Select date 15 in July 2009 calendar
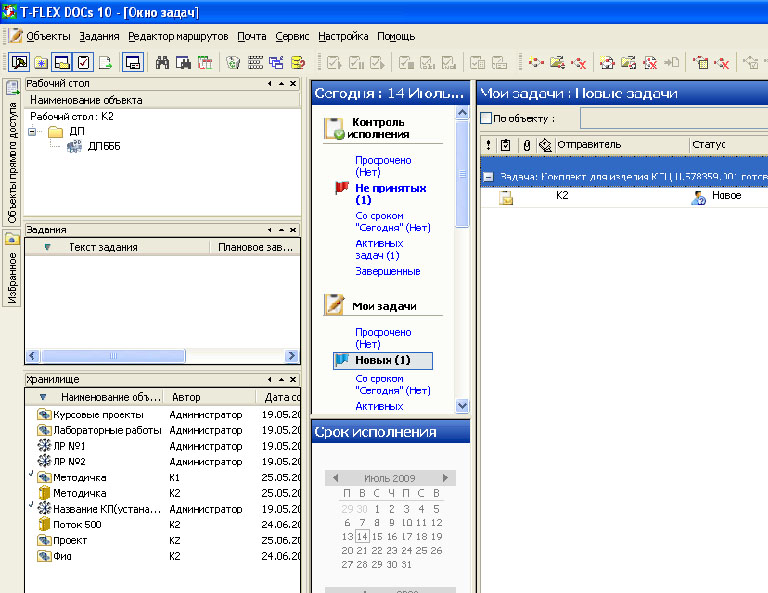This screenshot has height=593, width=768. [x=377, y=537]
